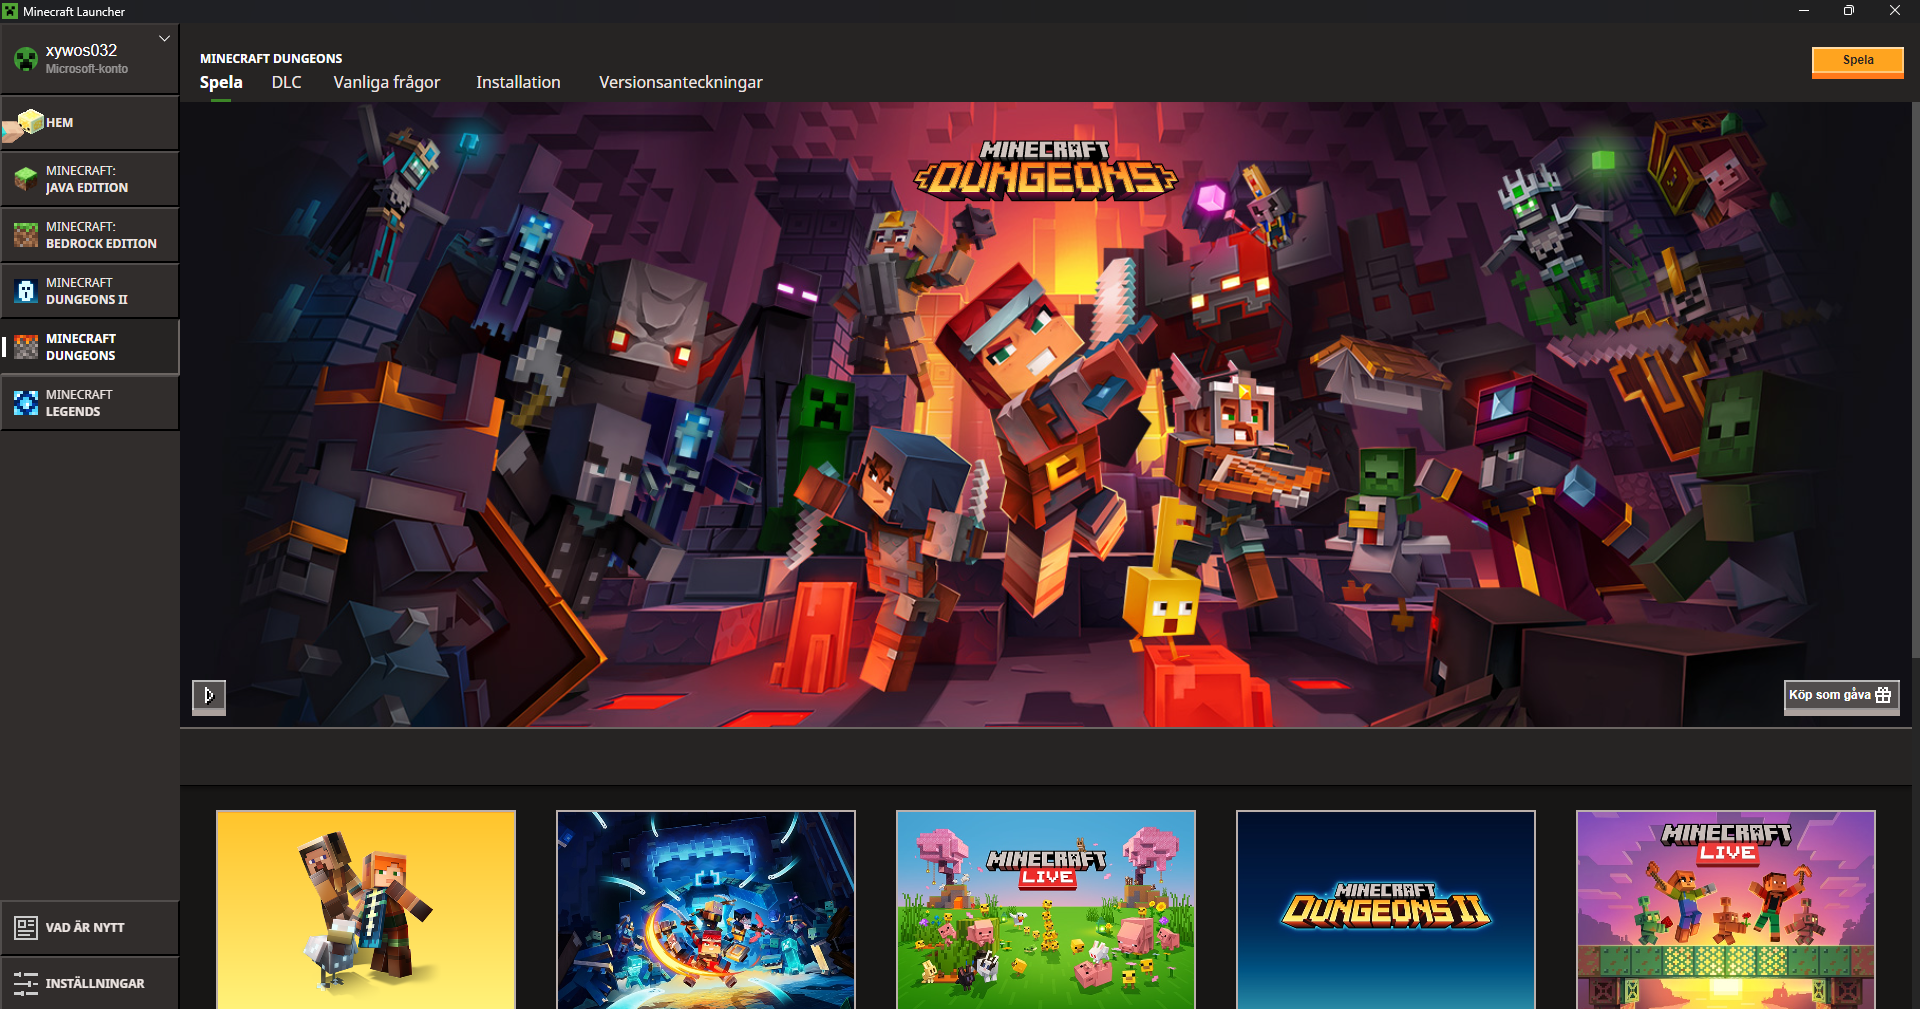
Task: Click the gift icon on Köp som gåva
Action: (1883, 695)
